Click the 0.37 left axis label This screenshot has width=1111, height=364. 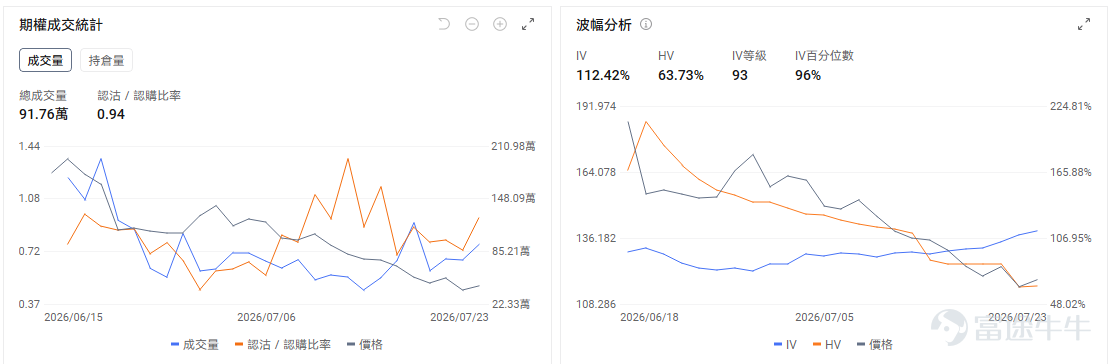click(29, 305)
